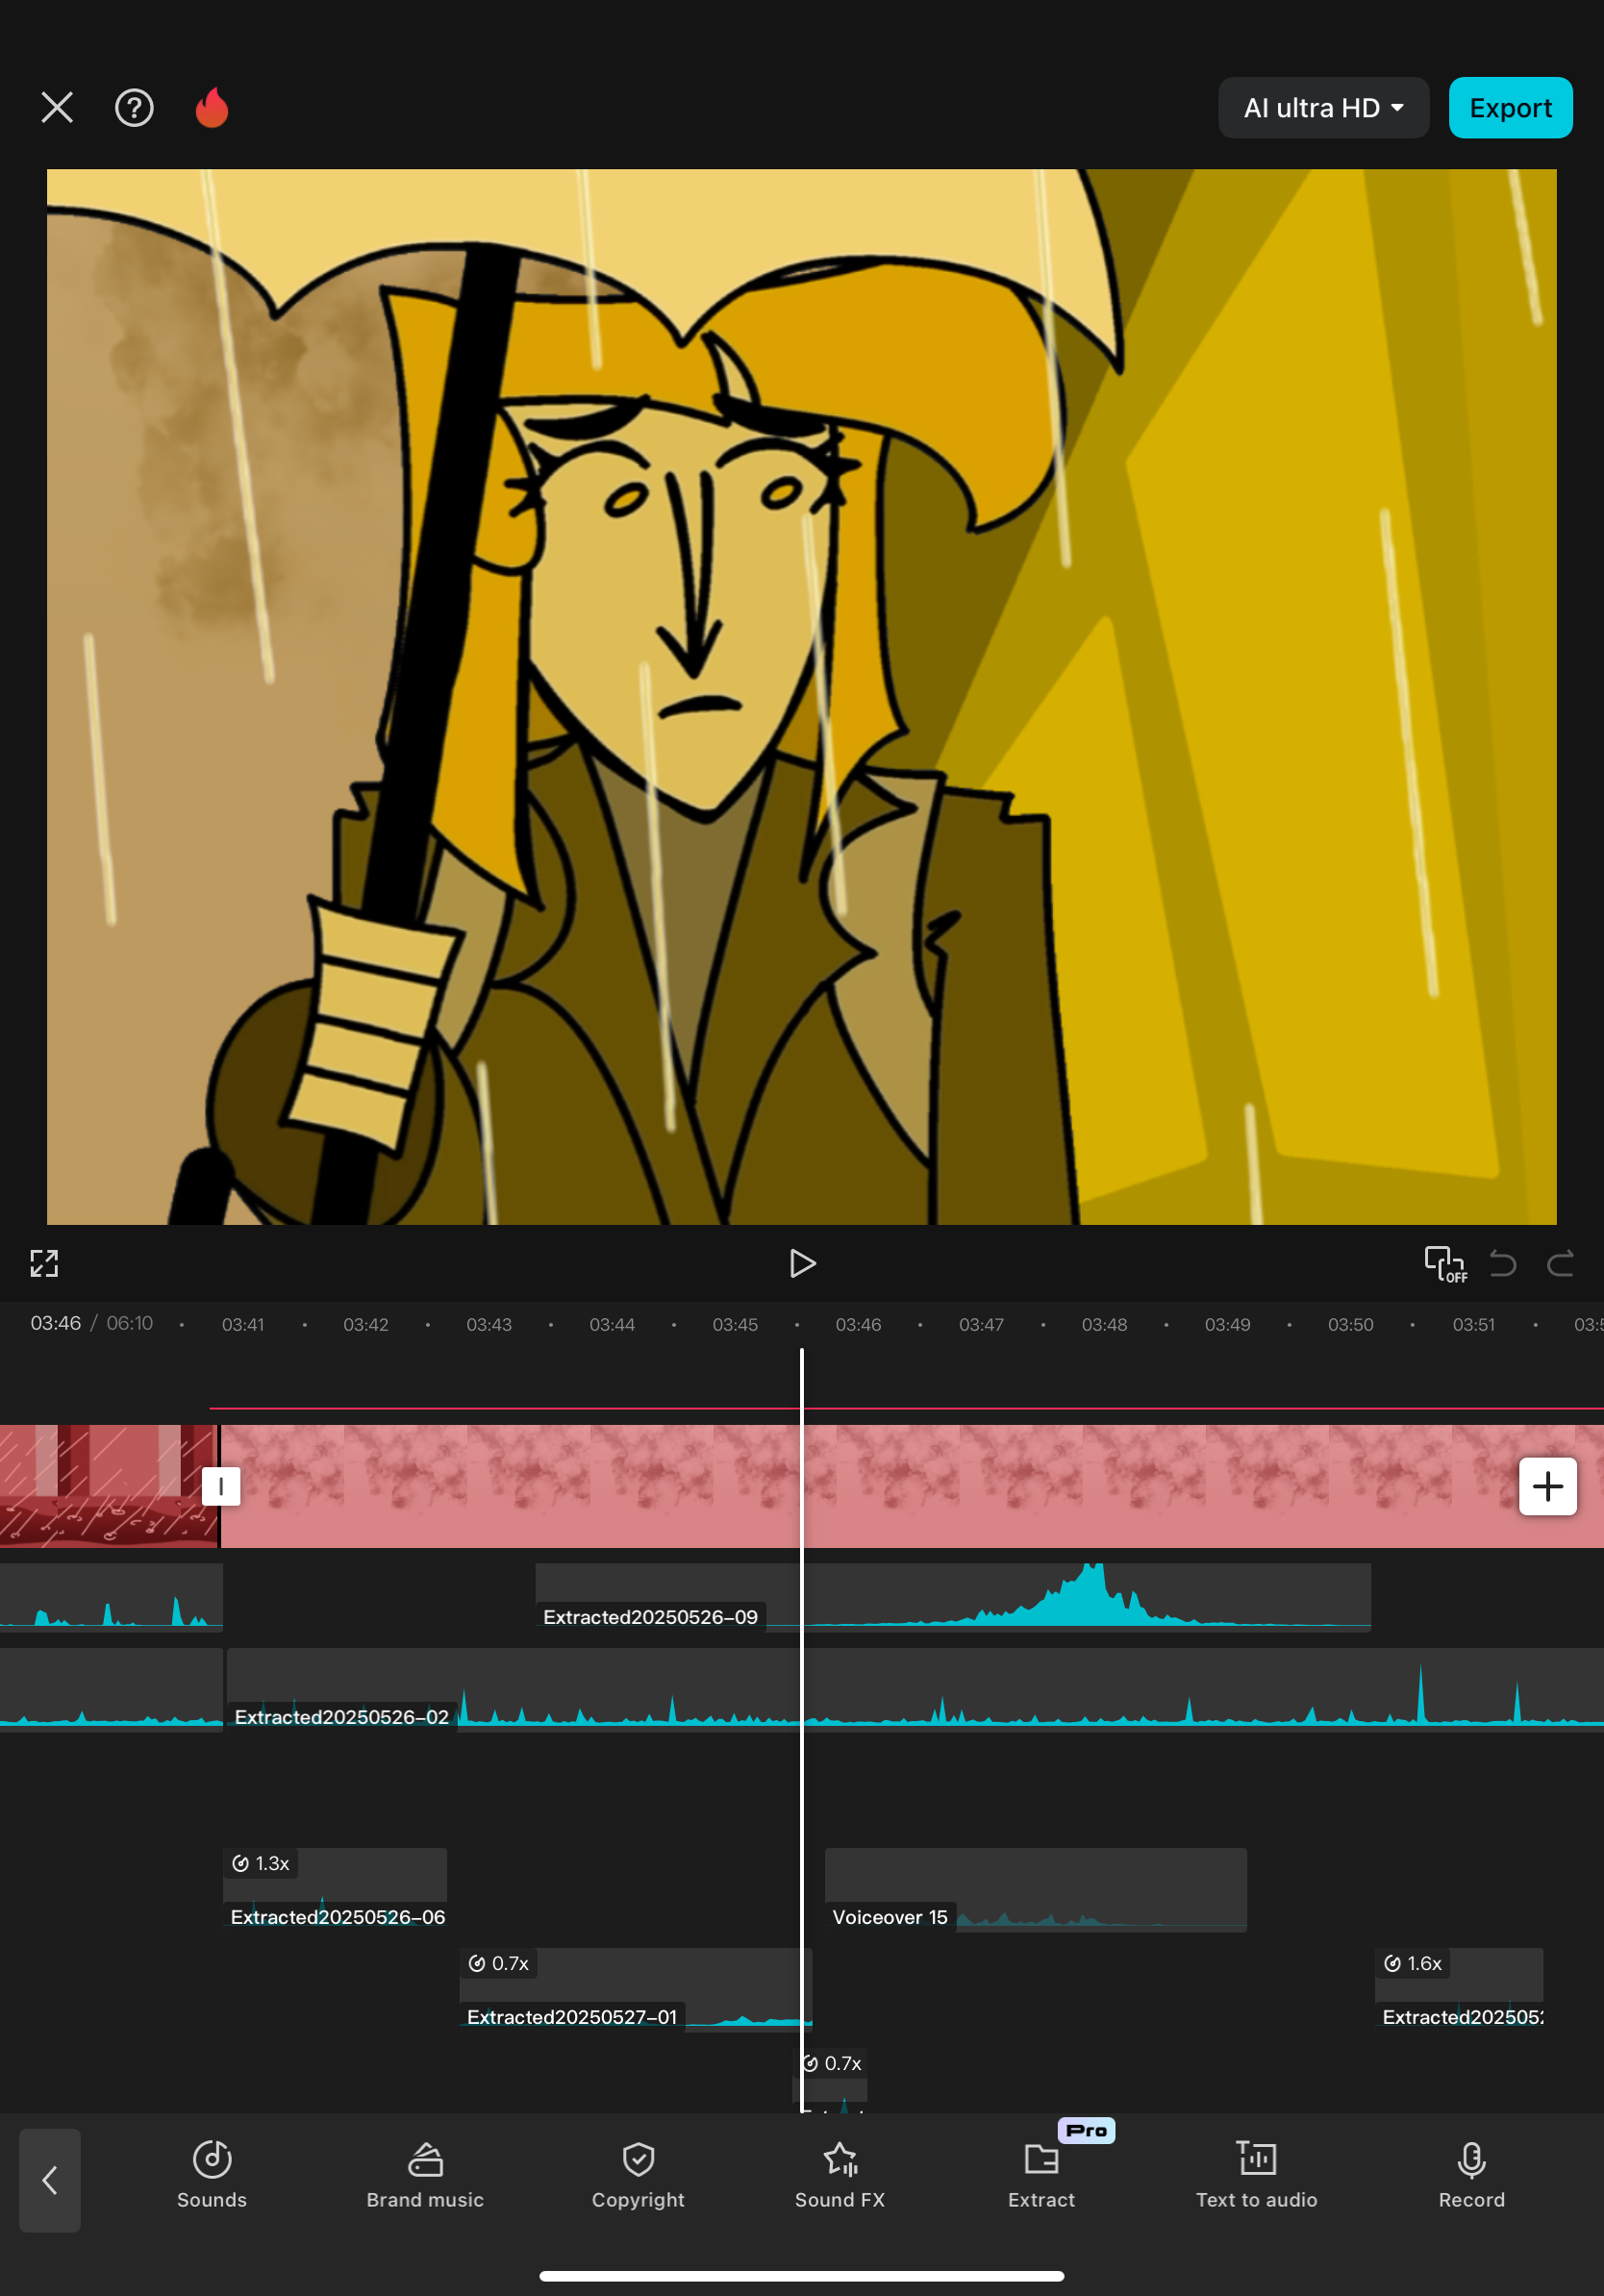Viewport: 1604px width, 2296px height.
Task: Tap the 1.3x speed badge
Action: tap(261, 1863)
